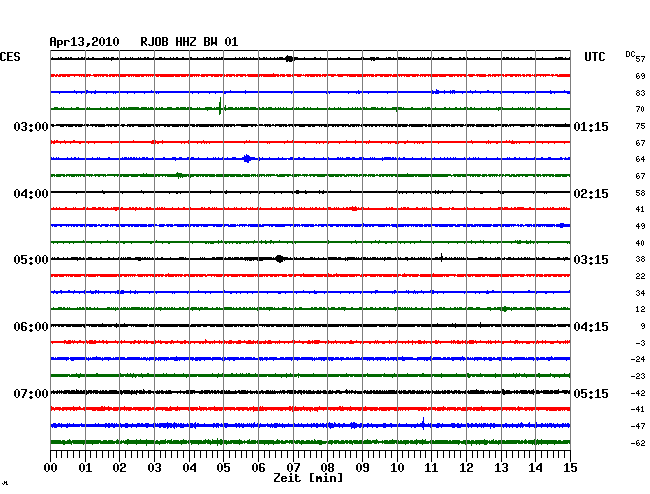Click the 10 minute axis label
Image resolution: width=650 pixels, height=494 pixels.
(x=397, y=468)
